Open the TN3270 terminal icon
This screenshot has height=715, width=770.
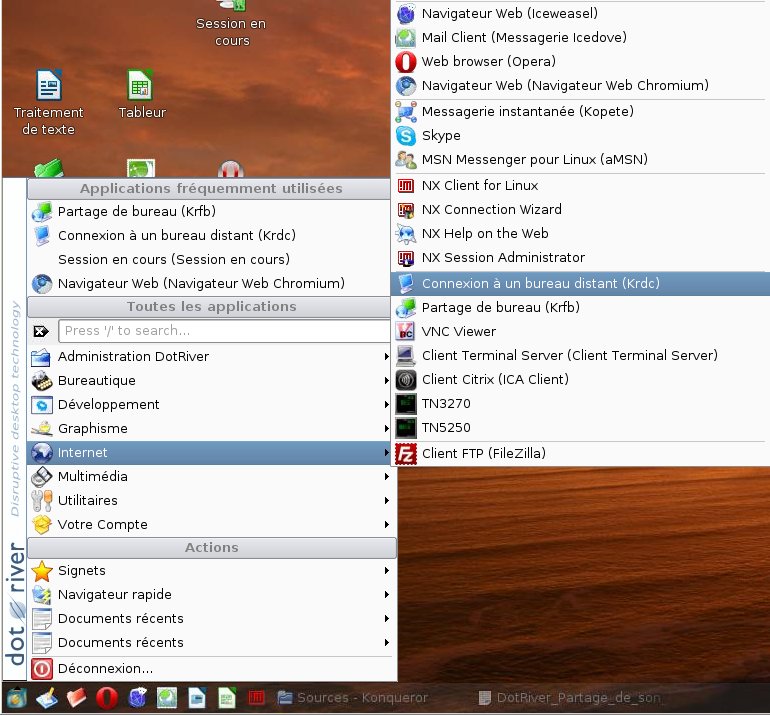pos(406,404)
